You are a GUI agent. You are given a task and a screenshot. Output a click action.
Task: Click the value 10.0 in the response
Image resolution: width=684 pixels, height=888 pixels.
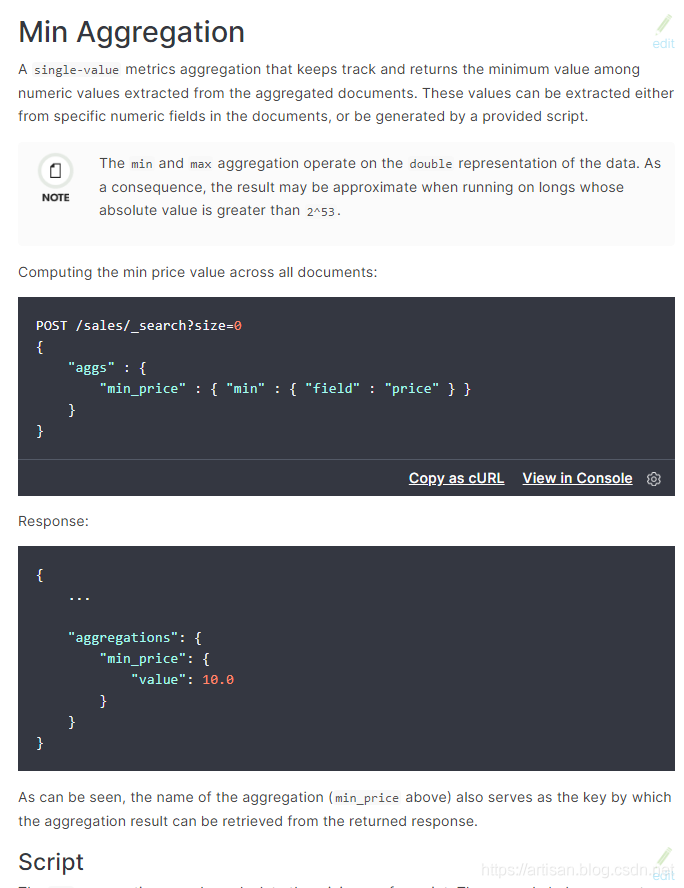click(x=218, y=679)
